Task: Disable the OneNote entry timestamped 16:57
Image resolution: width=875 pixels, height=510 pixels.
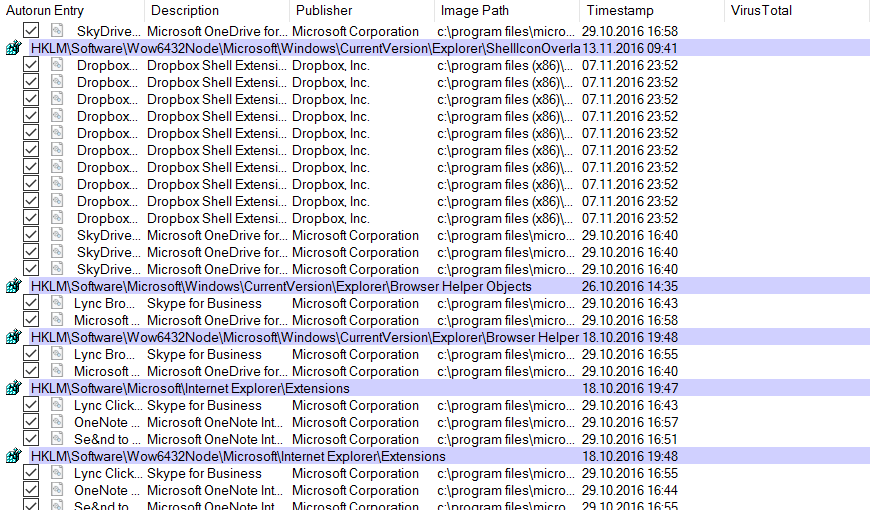Action: (x=31, y=422)
